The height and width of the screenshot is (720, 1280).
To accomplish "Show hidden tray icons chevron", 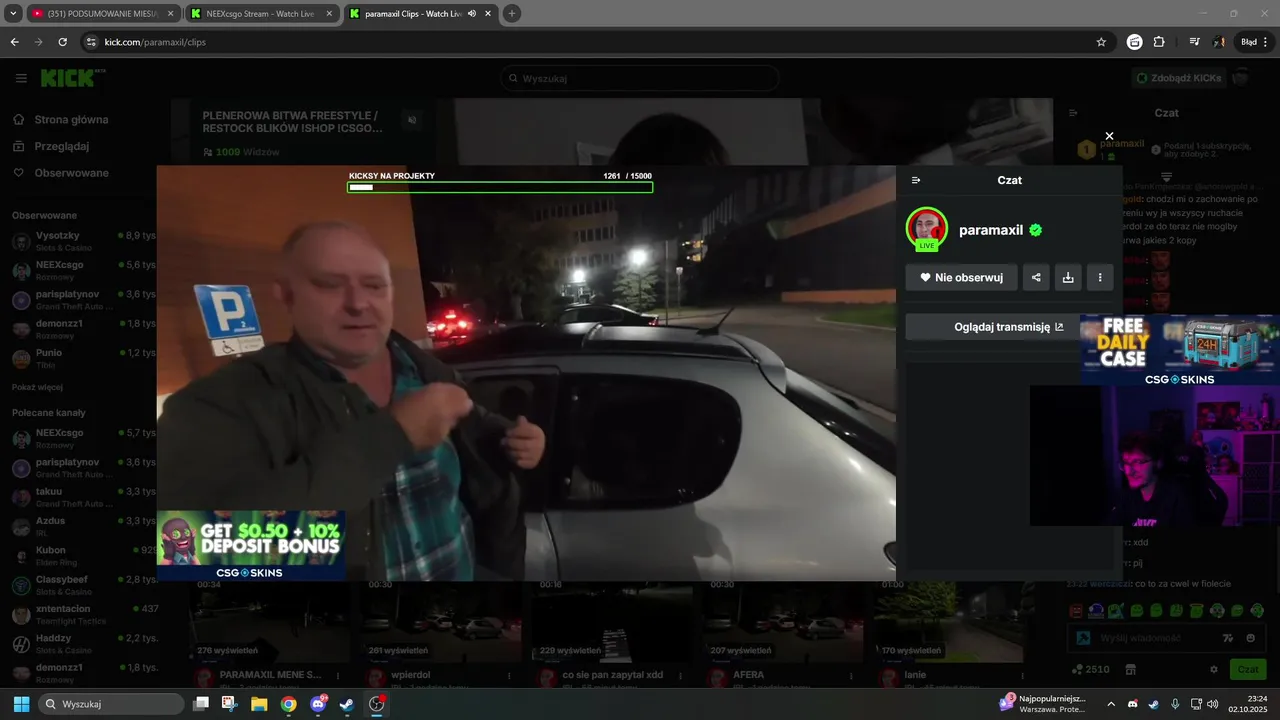I will tap(1111, 704).
